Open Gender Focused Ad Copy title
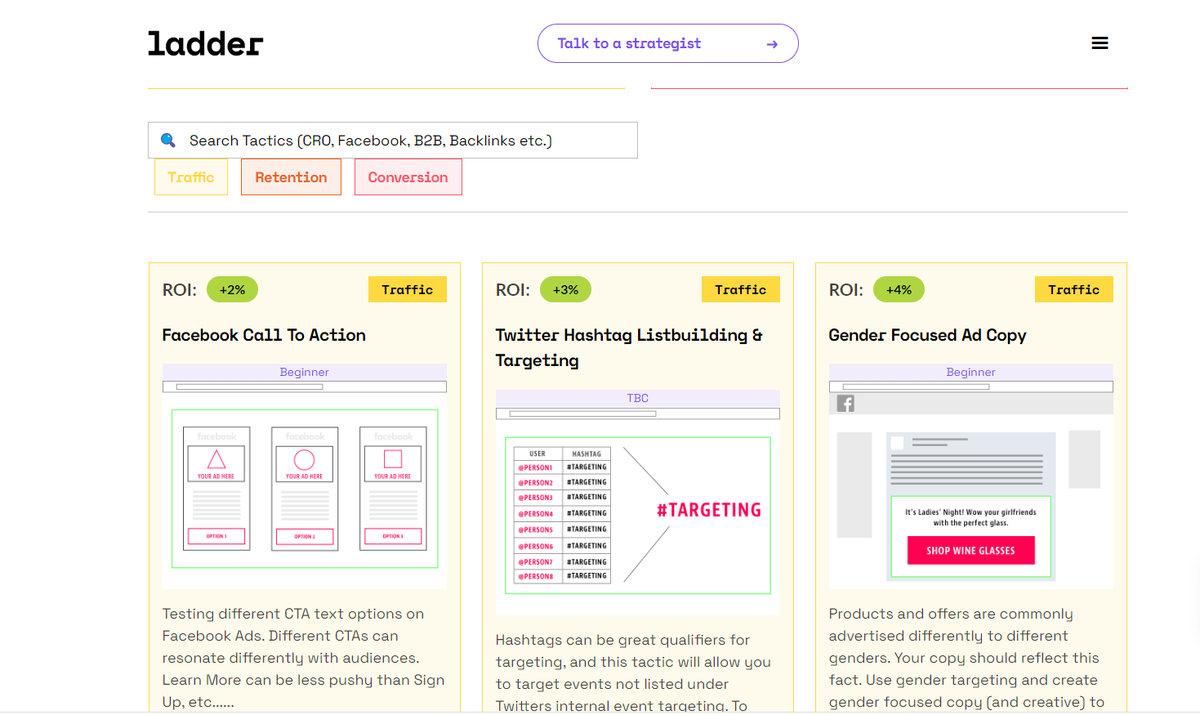The image size is (1200, 715). pos(928,335)
